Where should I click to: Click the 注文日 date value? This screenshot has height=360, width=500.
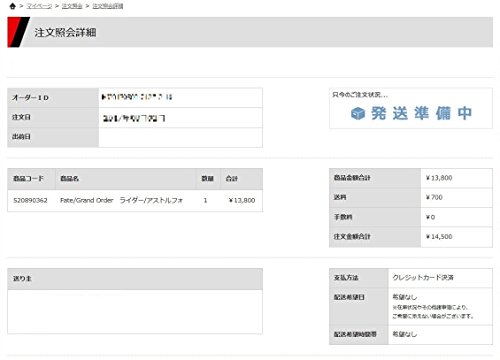[x=134, y=118]
